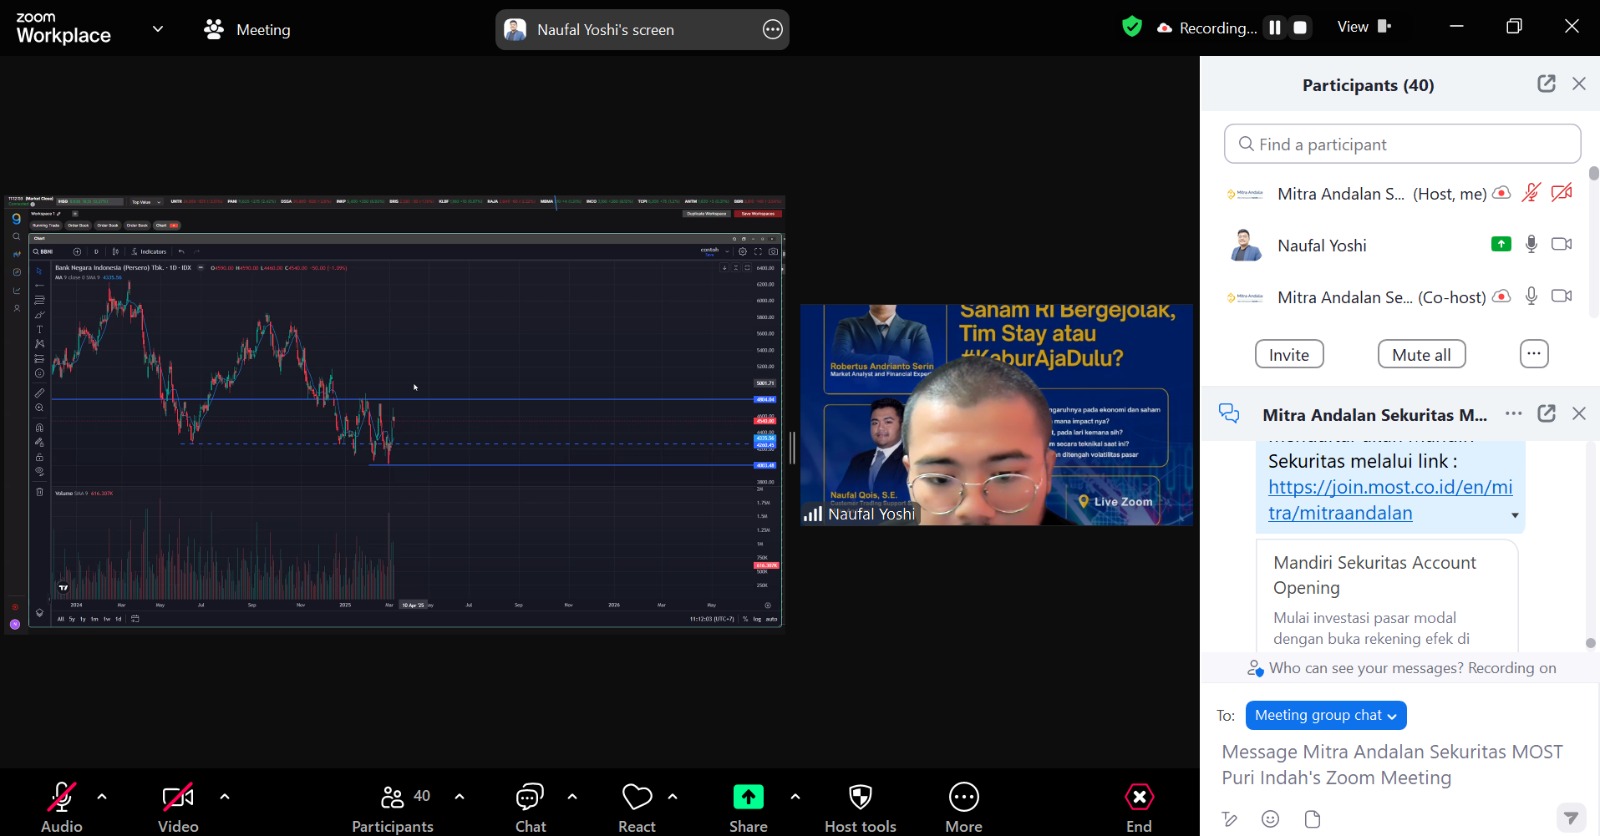Image resolution: width=1600 pixels, height=836 pixels.
Task: Open Host tools shield icon
Action: (x=860, y=798)
